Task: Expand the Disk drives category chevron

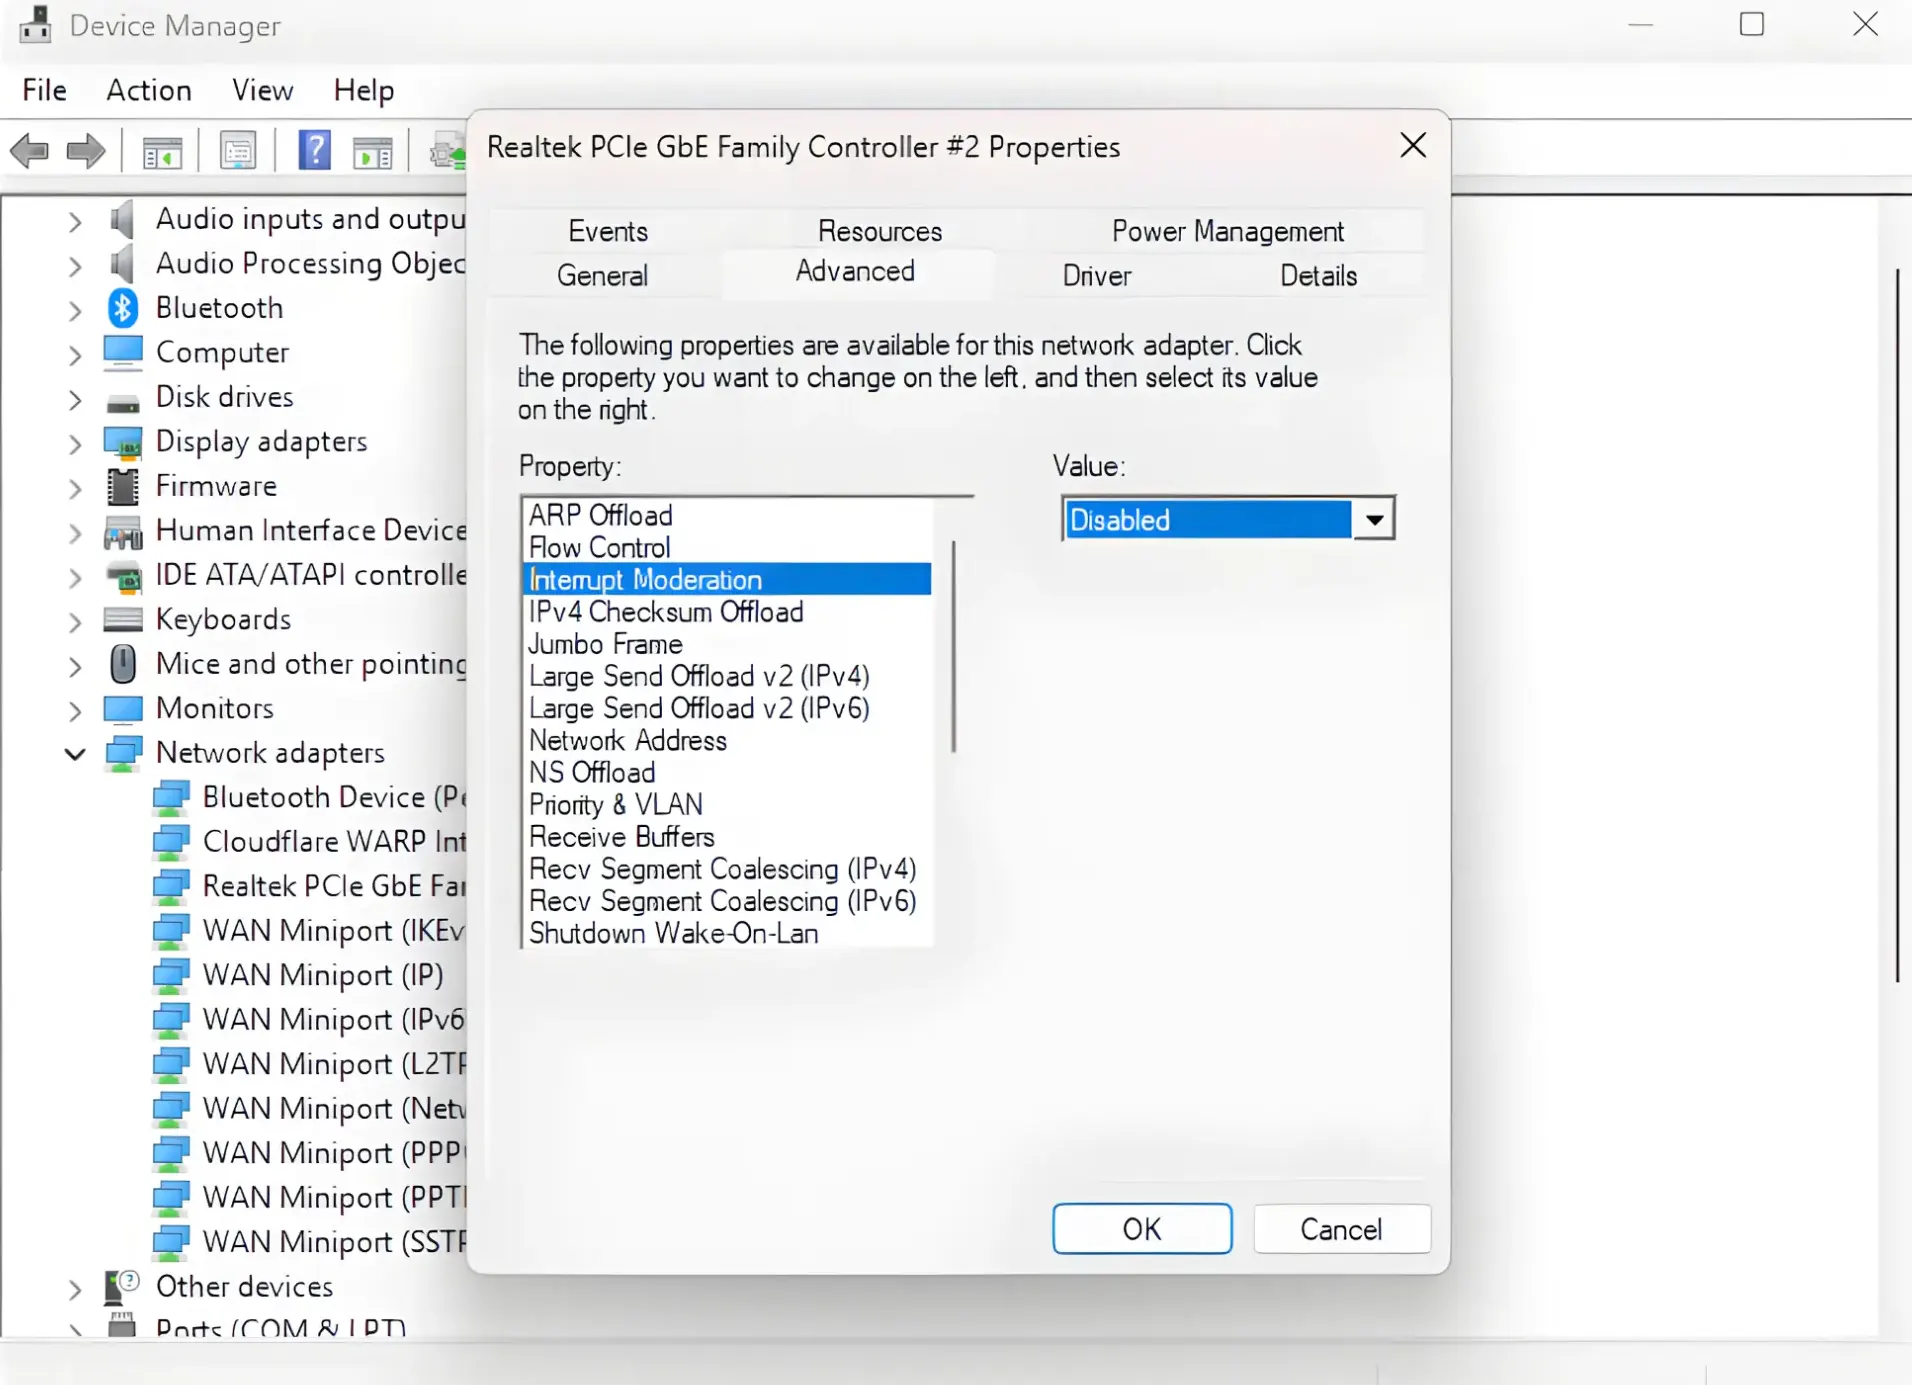Action: tap(75, 399)
